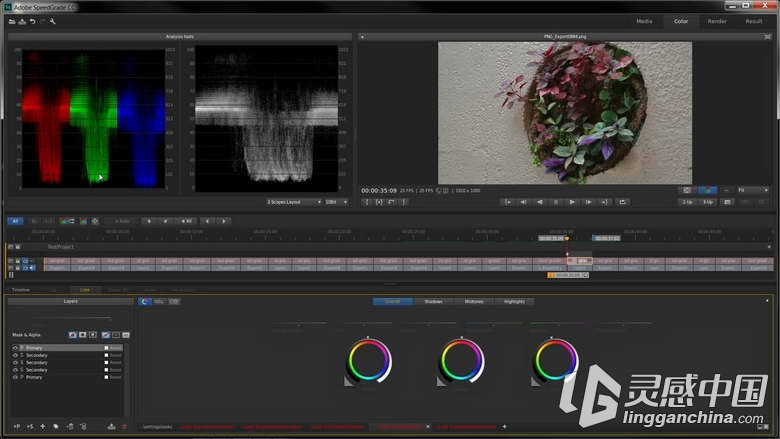Click the open project folder icon
This screenshot has width=780, height=439.
12,21
